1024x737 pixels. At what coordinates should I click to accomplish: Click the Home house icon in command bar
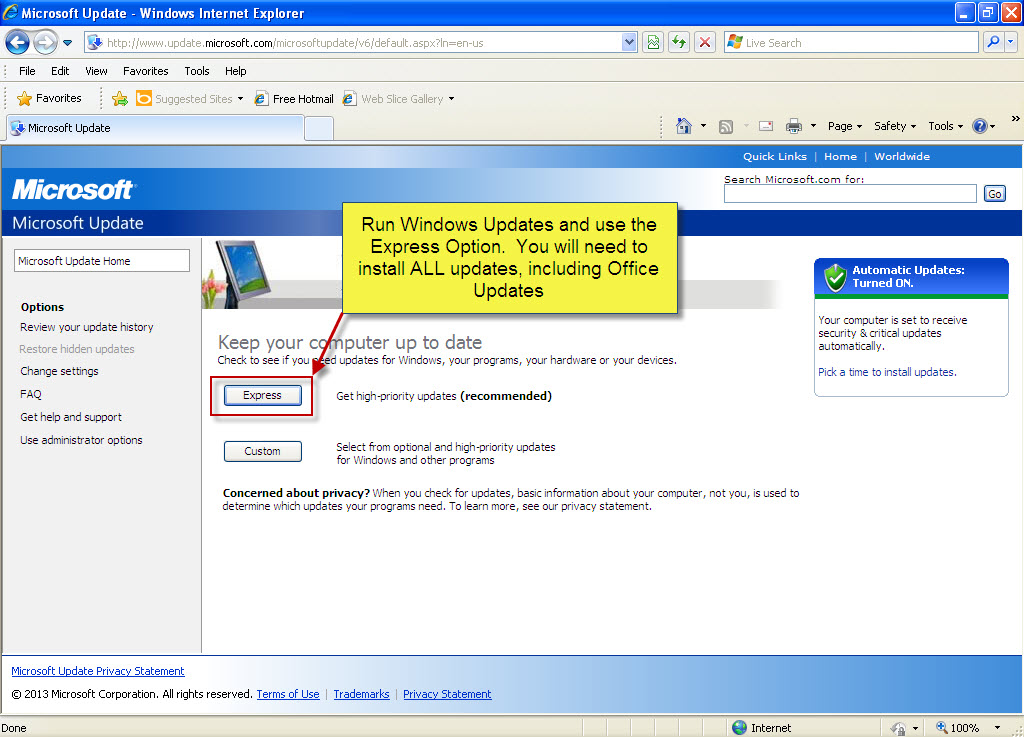(x=684, y=126)
